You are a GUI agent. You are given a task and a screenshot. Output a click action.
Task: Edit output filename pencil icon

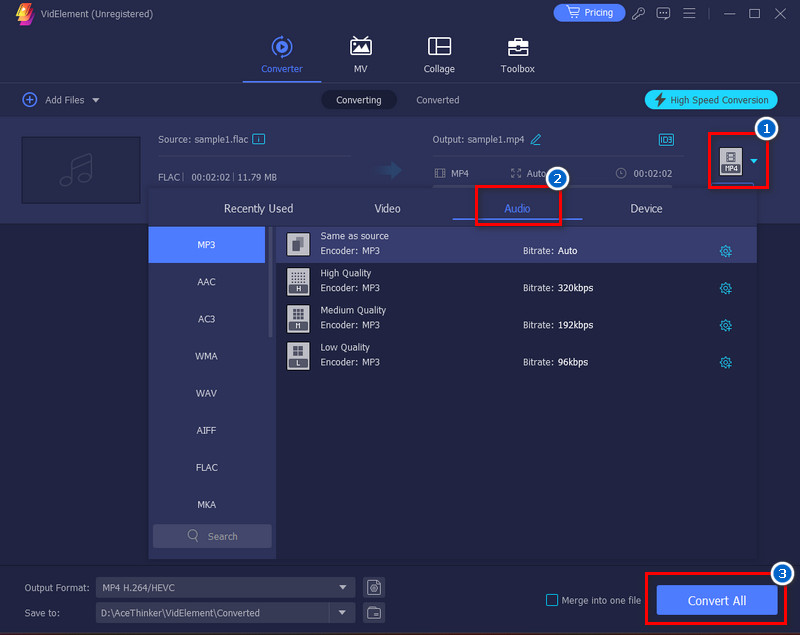click(x=536, y=139)
